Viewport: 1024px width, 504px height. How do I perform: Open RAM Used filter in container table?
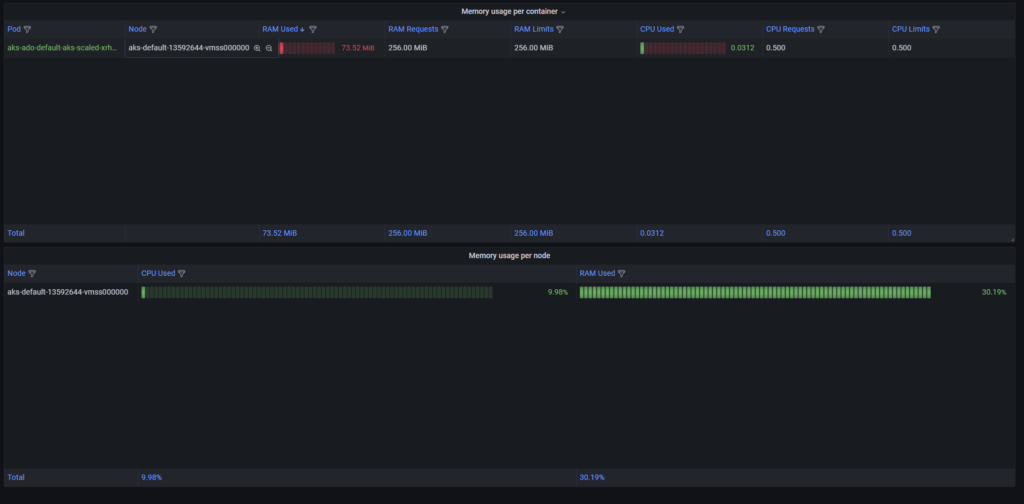(313, 29)
